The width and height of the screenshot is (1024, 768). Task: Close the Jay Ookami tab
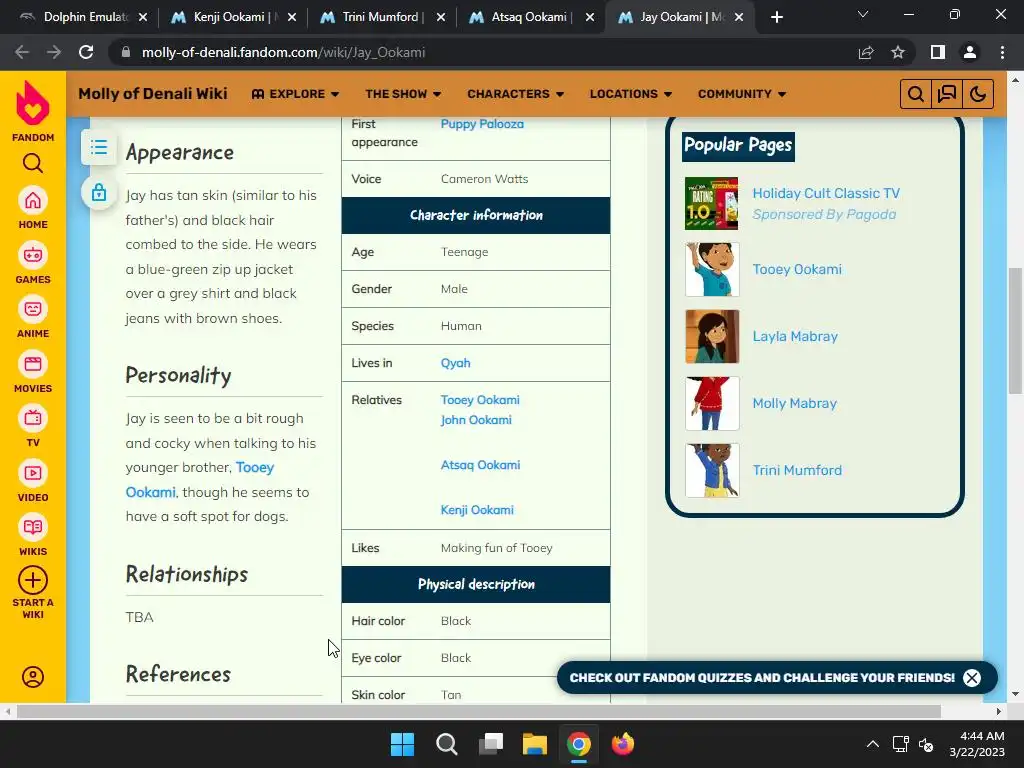(x=739, y=18)
